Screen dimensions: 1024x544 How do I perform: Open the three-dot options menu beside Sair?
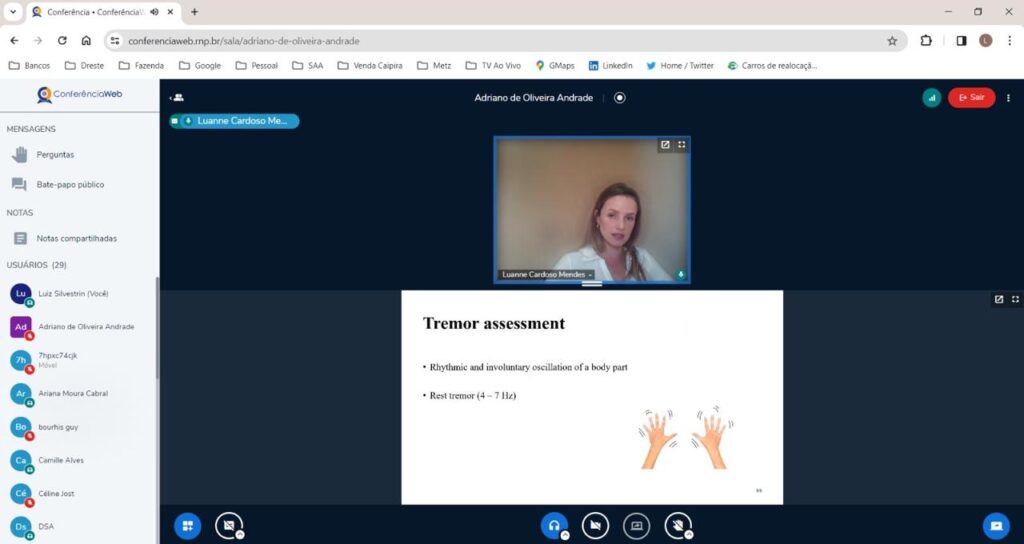[1008, 98]
